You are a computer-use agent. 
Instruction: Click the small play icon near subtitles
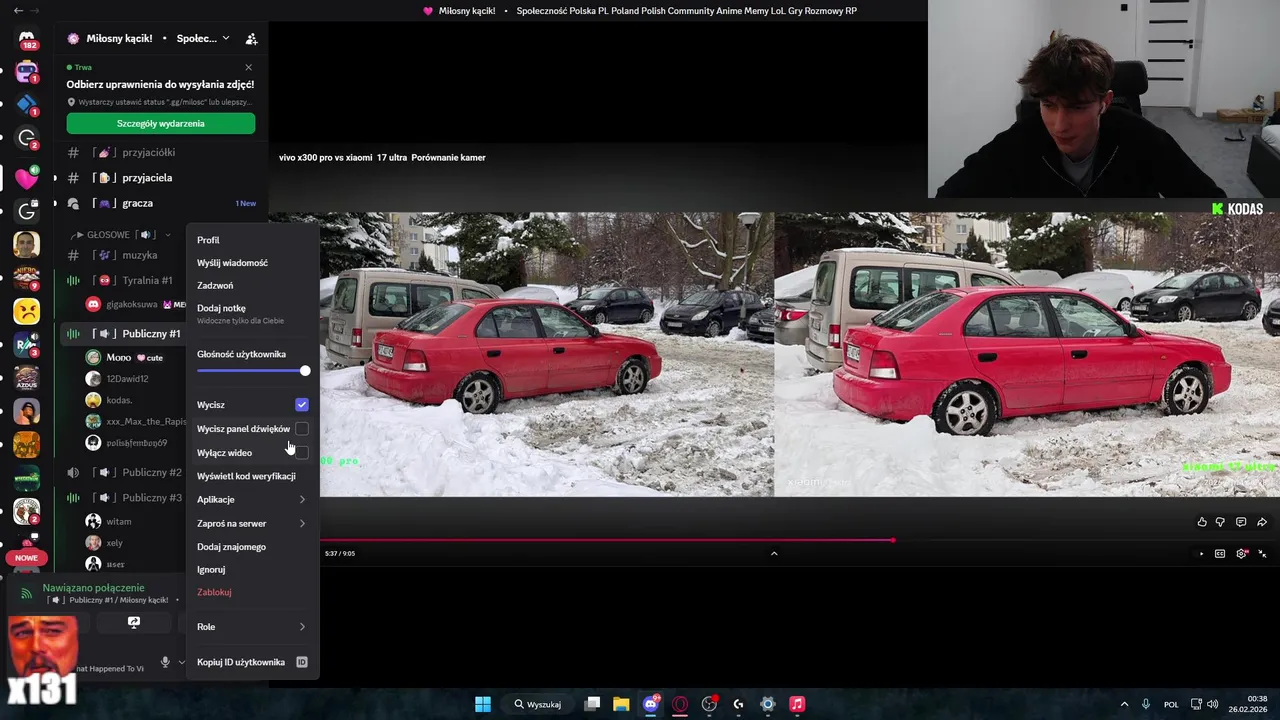(1202, 554)
